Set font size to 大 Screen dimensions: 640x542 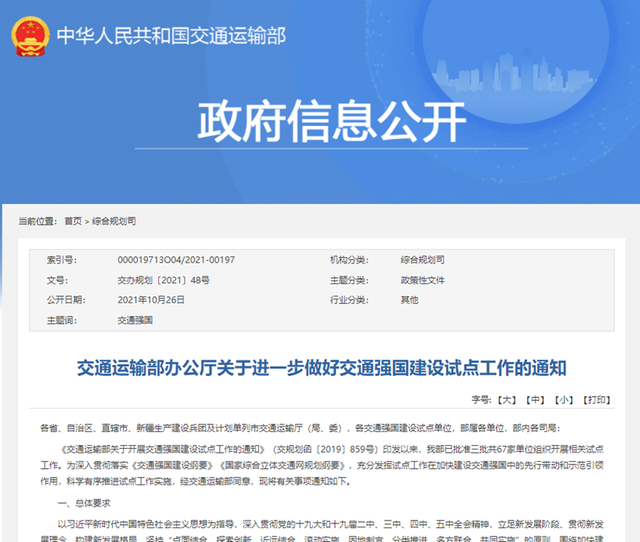pyautogui.click(x=507, y=400)
